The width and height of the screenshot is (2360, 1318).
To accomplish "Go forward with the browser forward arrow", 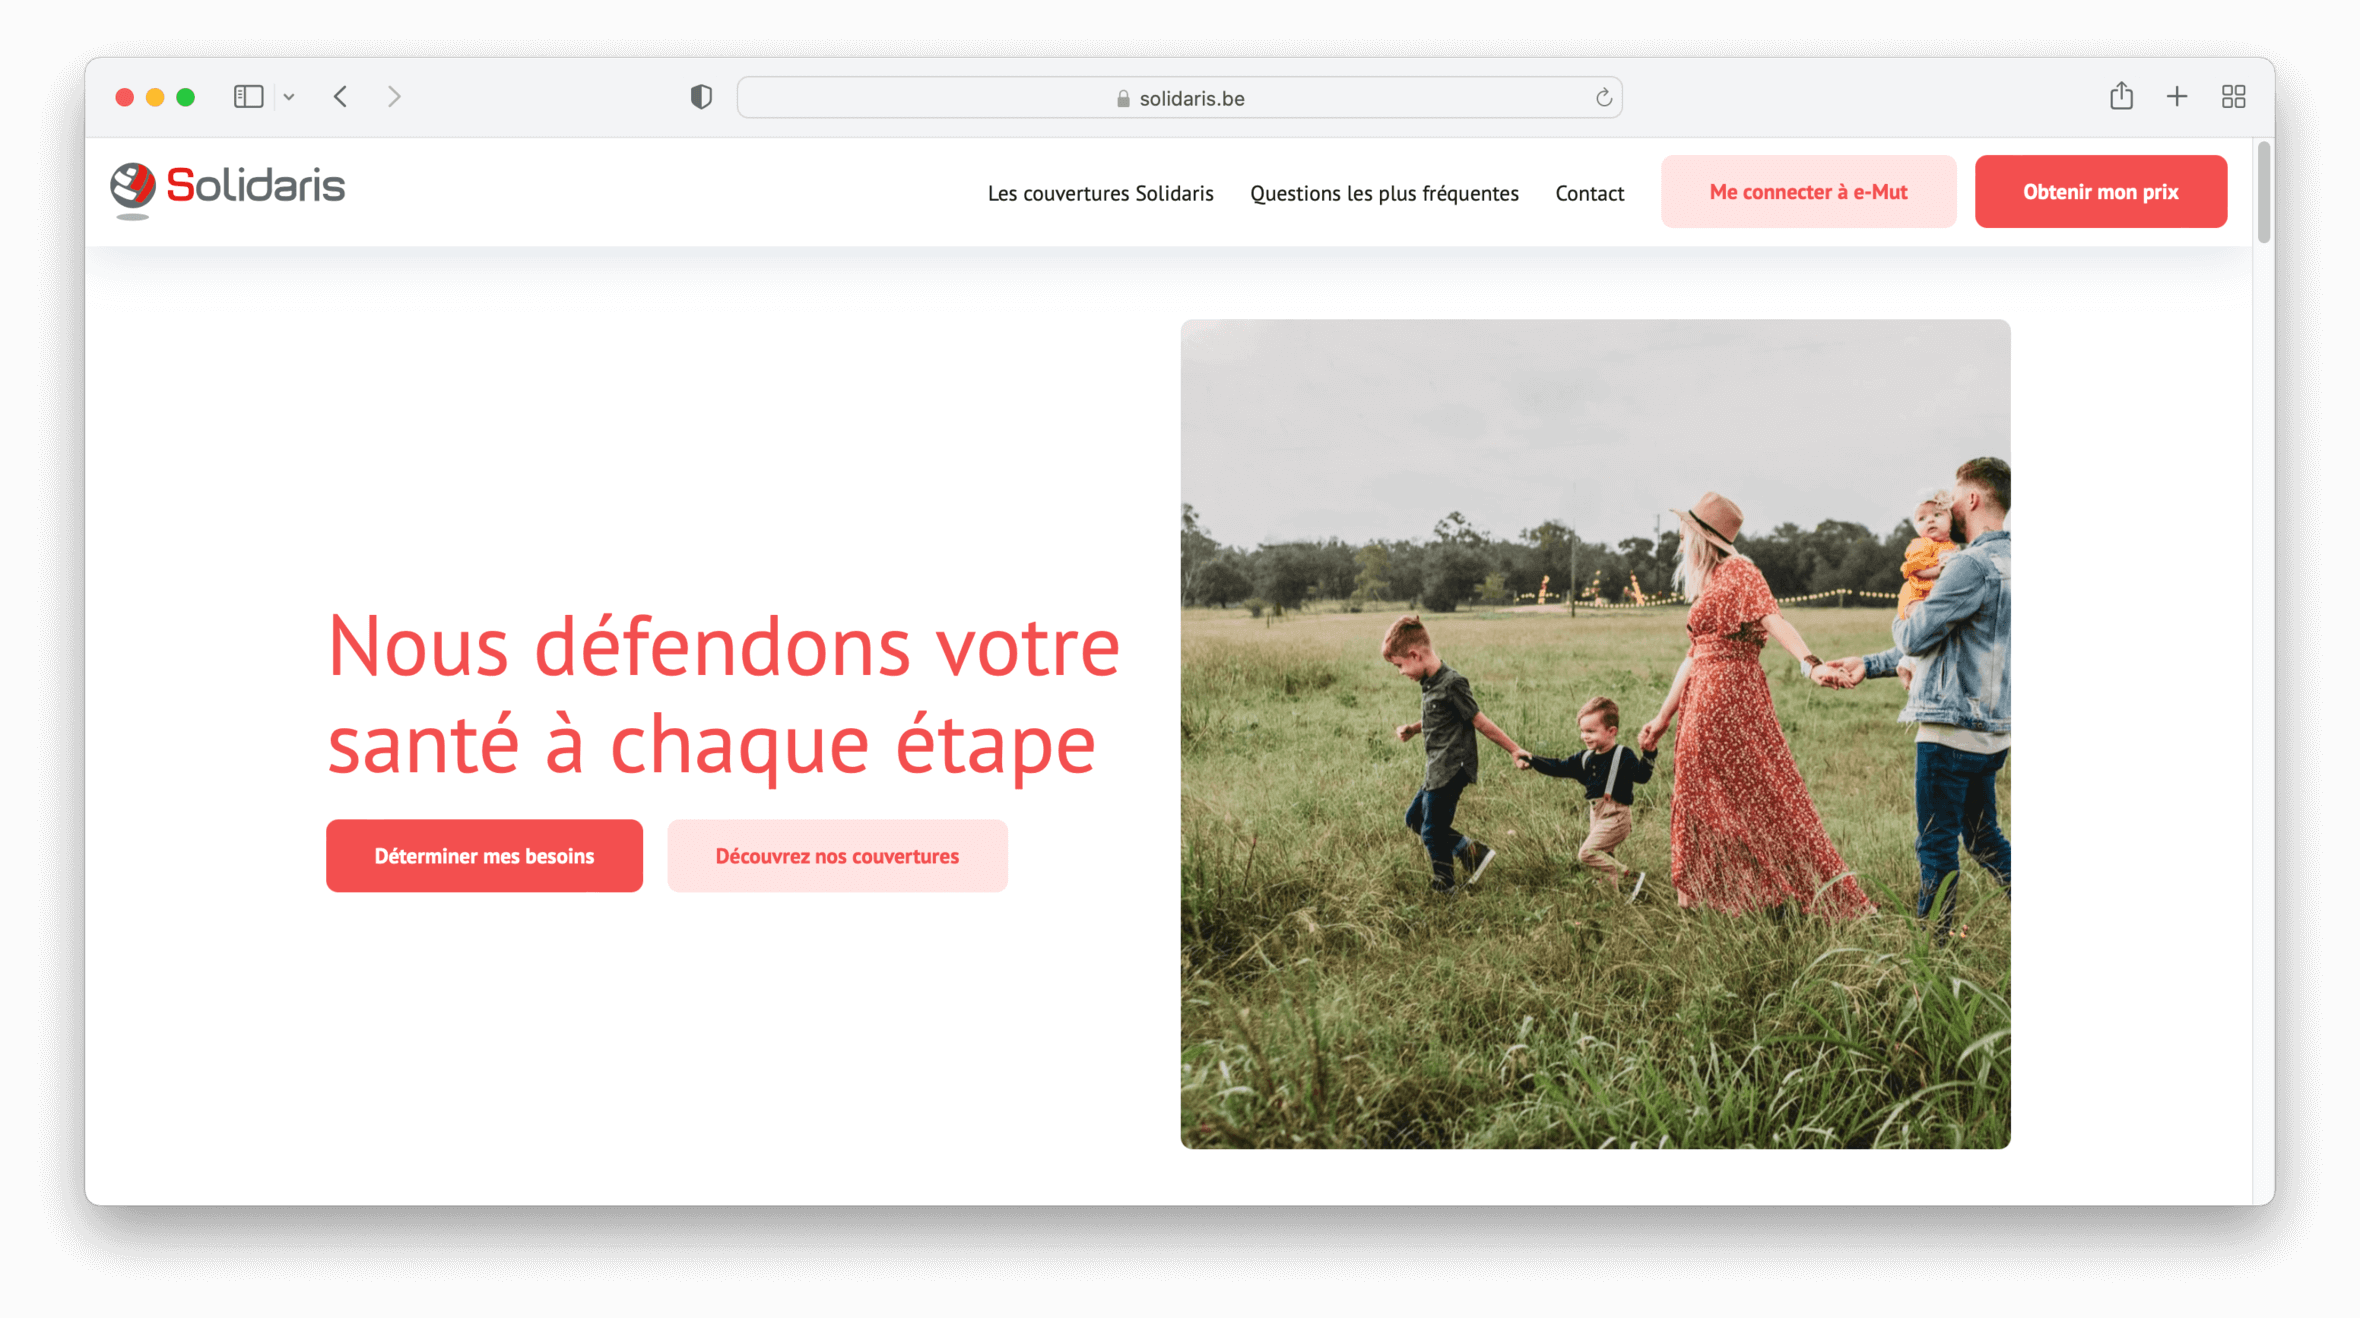I will [394, 97].
